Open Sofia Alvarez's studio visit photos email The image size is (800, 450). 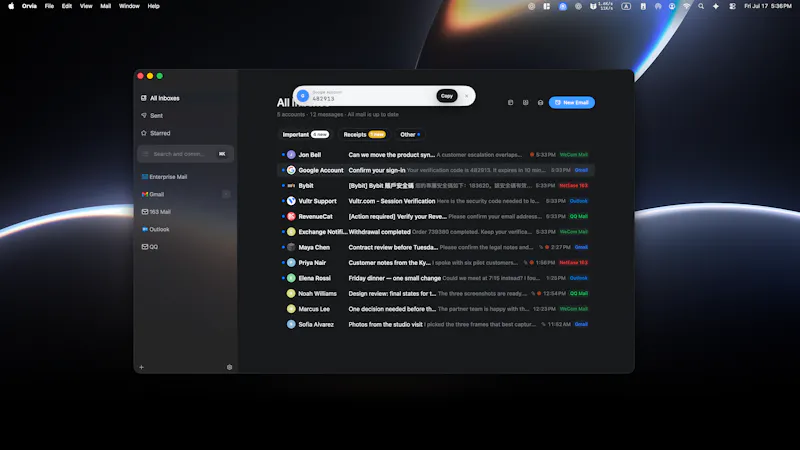436,324
